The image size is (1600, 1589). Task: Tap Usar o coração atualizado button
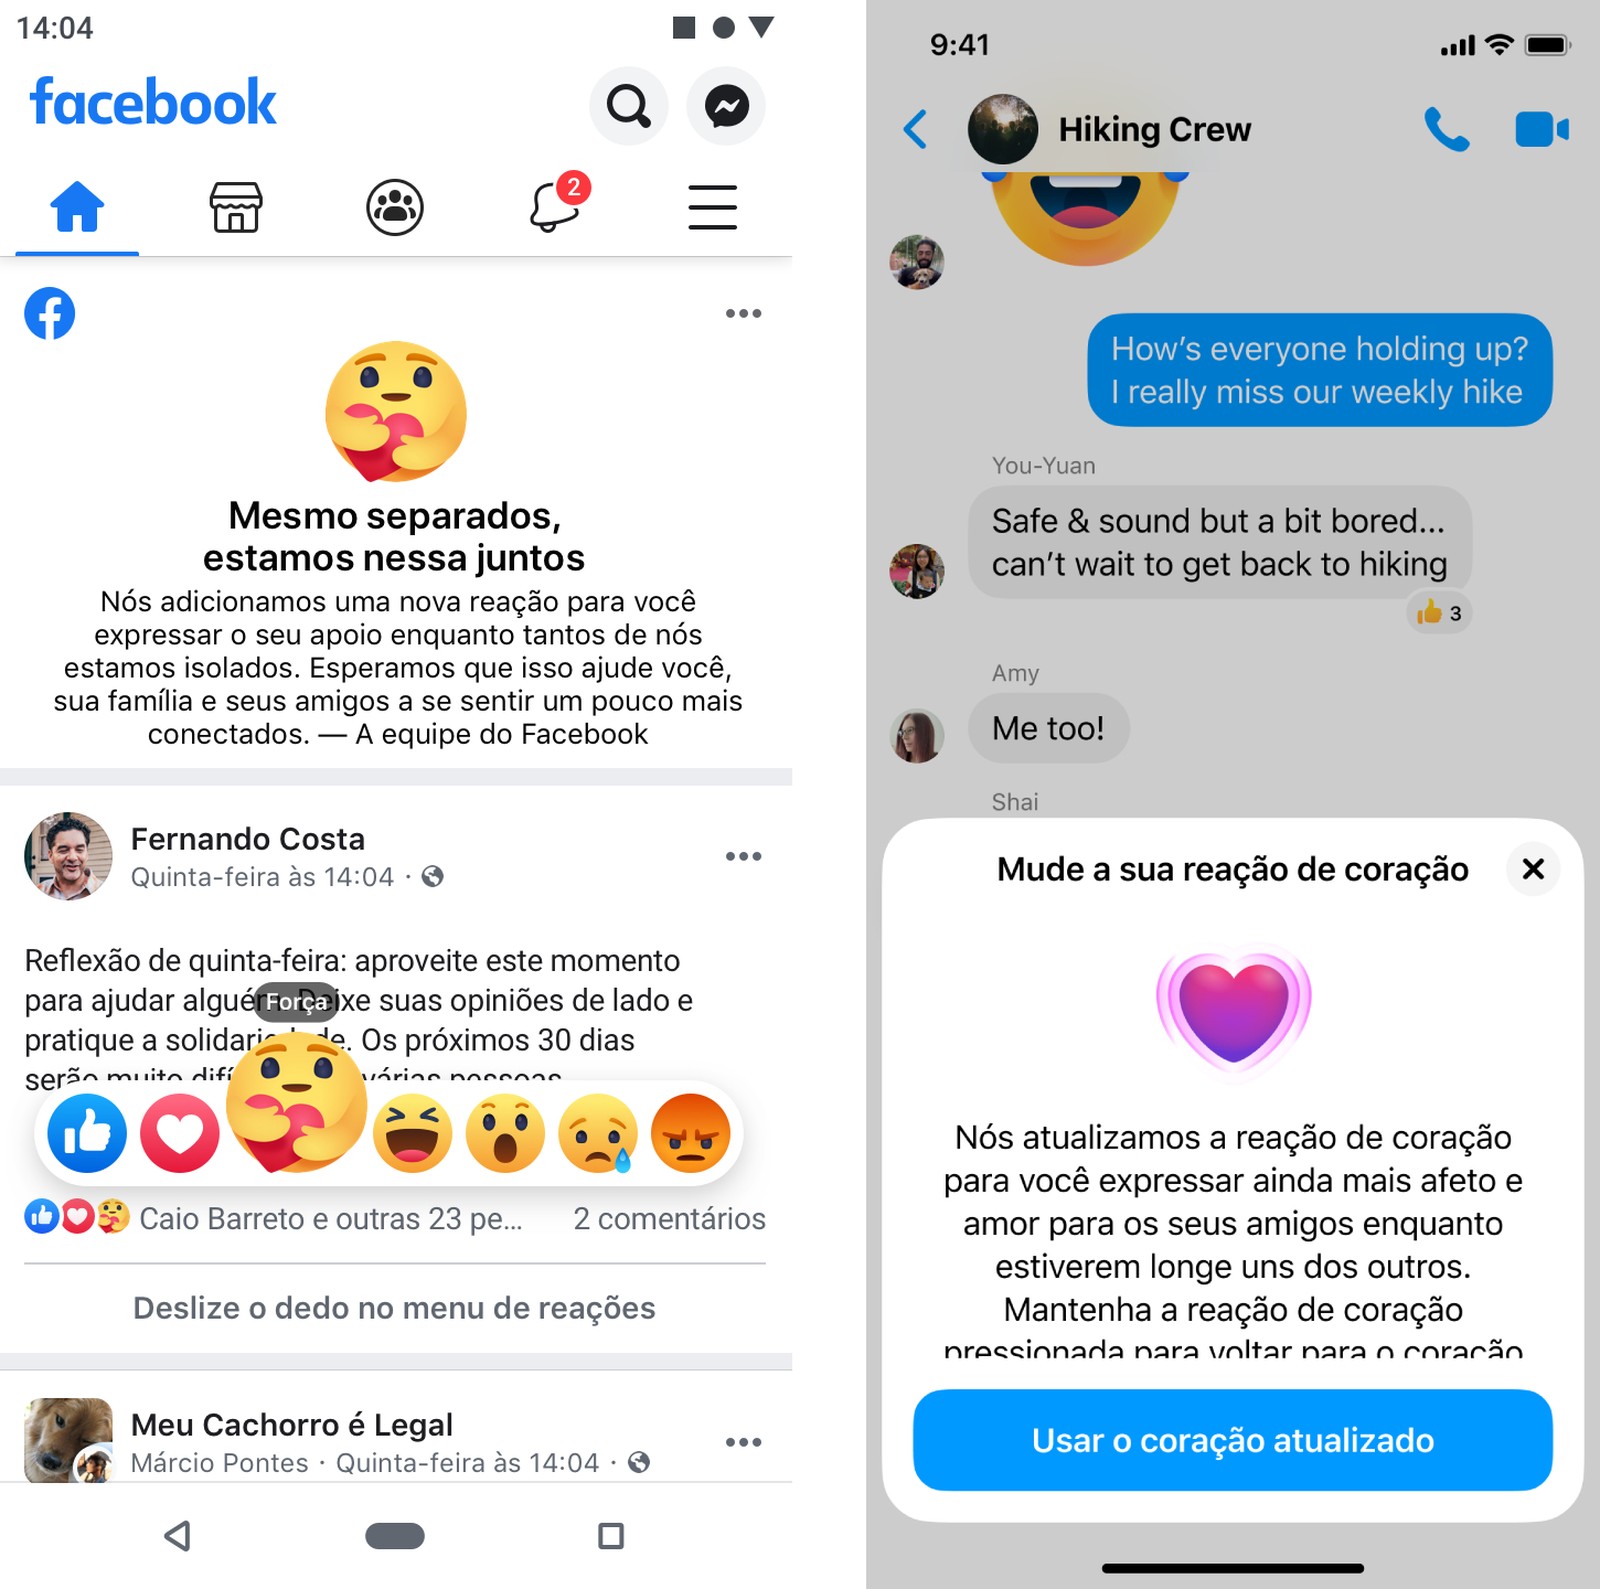click(1232, 1440)
